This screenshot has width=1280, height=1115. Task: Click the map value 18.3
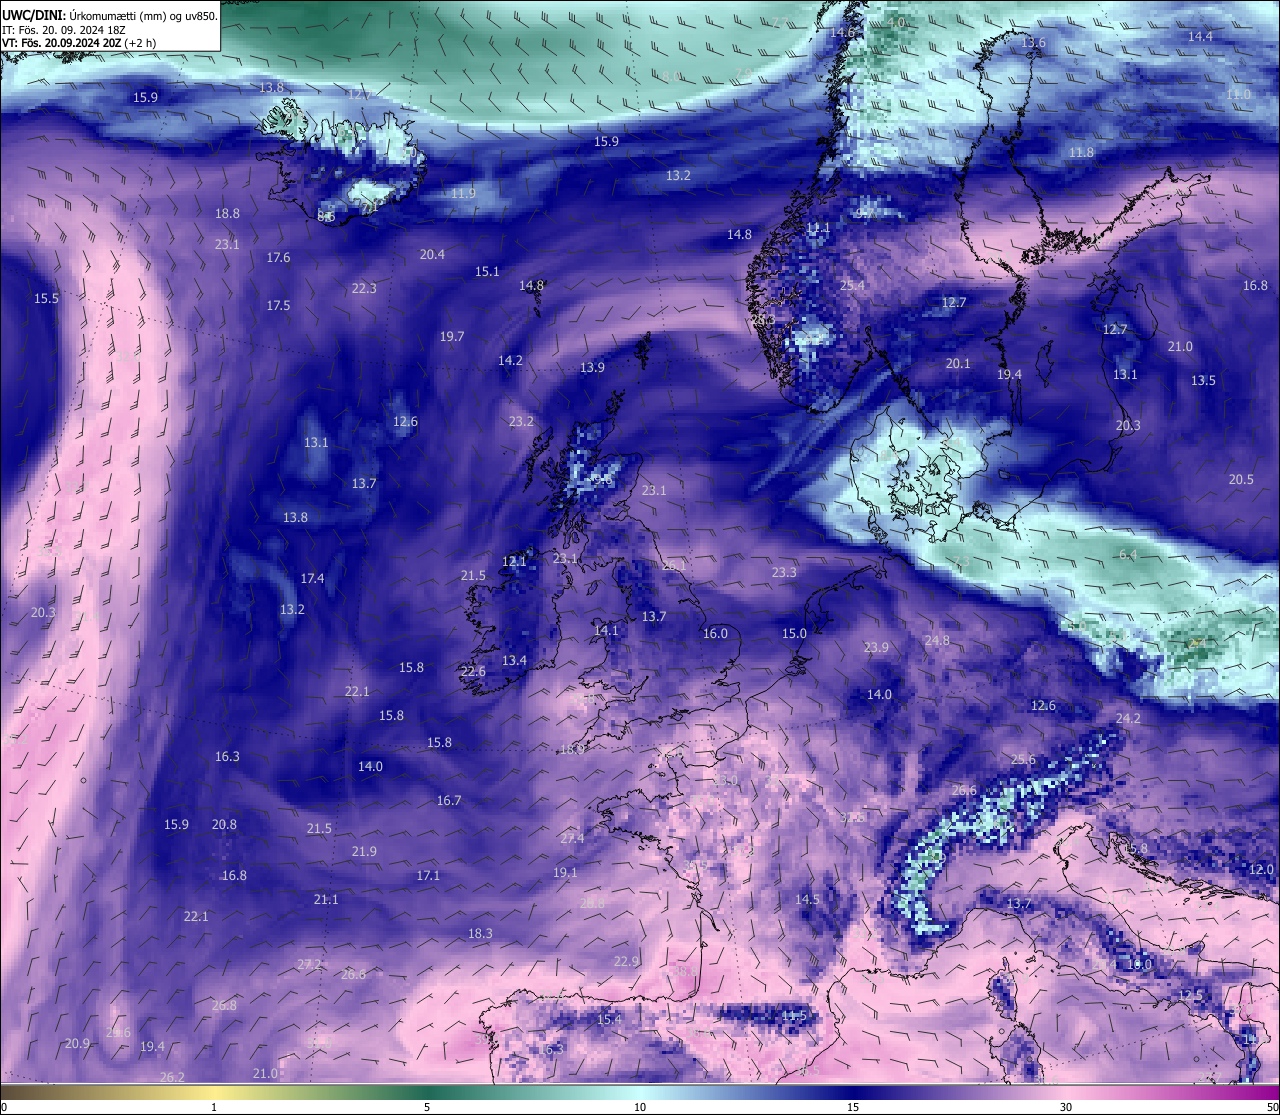click(x=480, y=934)
